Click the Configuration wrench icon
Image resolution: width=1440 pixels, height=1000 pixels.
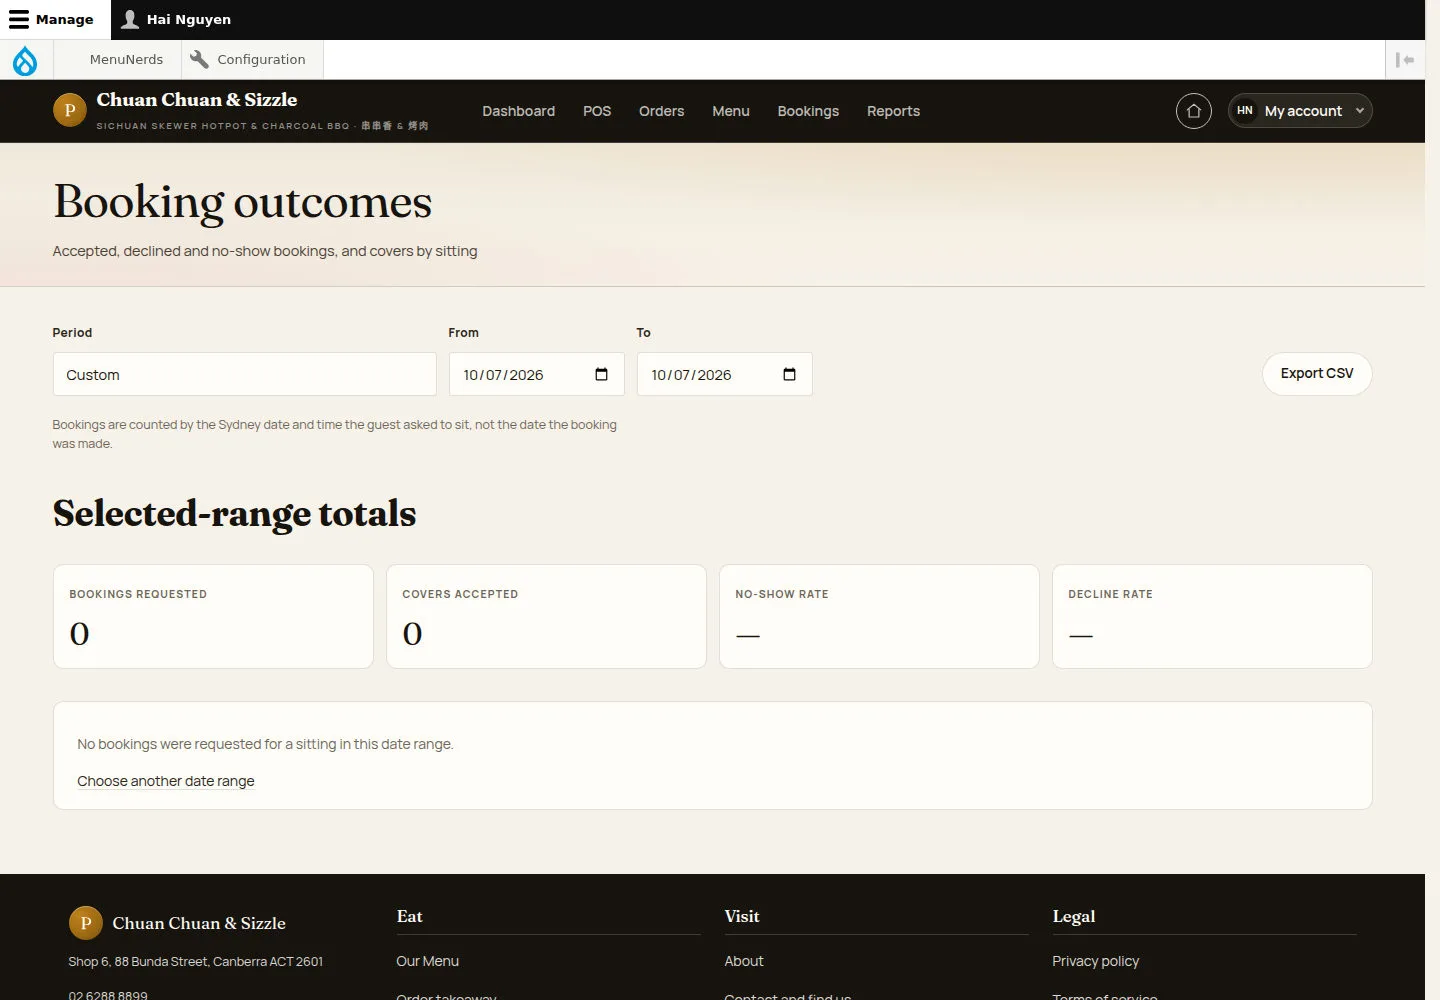(199, 59)
